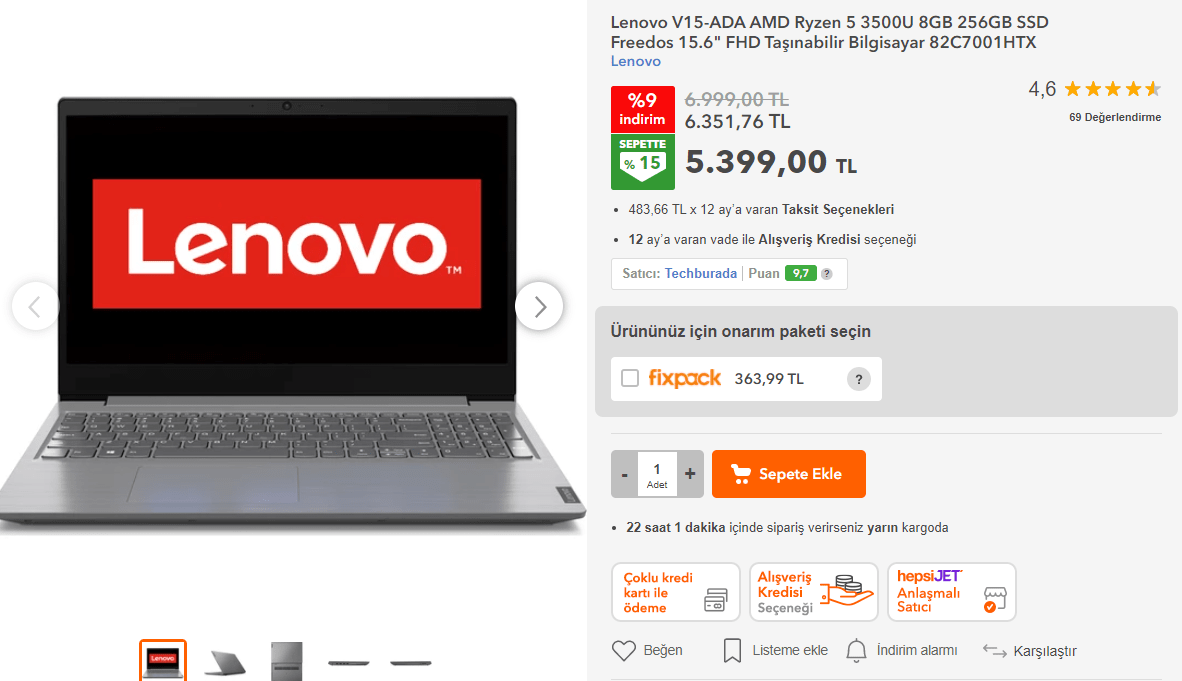Show the next product image with right arrow
1182x681 pixels.
click(x=539, y=306)
